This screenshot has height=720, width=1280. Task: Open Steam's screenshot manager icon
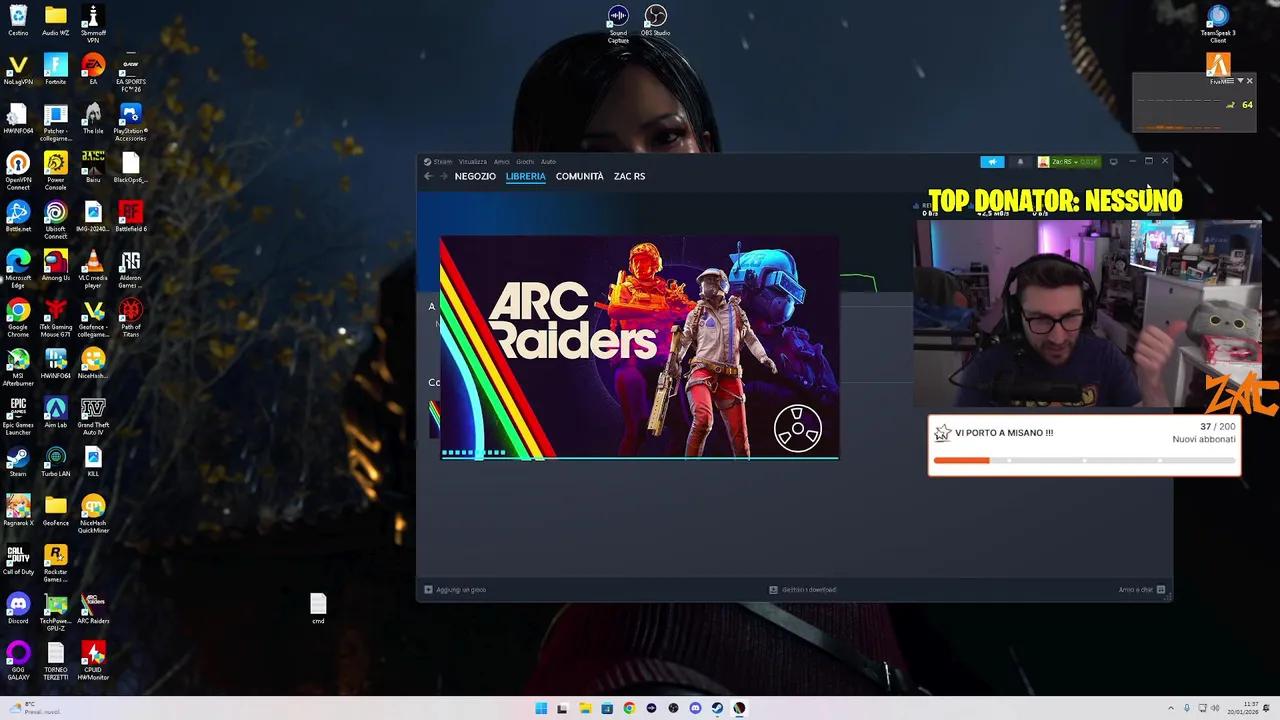tap(1114, 161)
